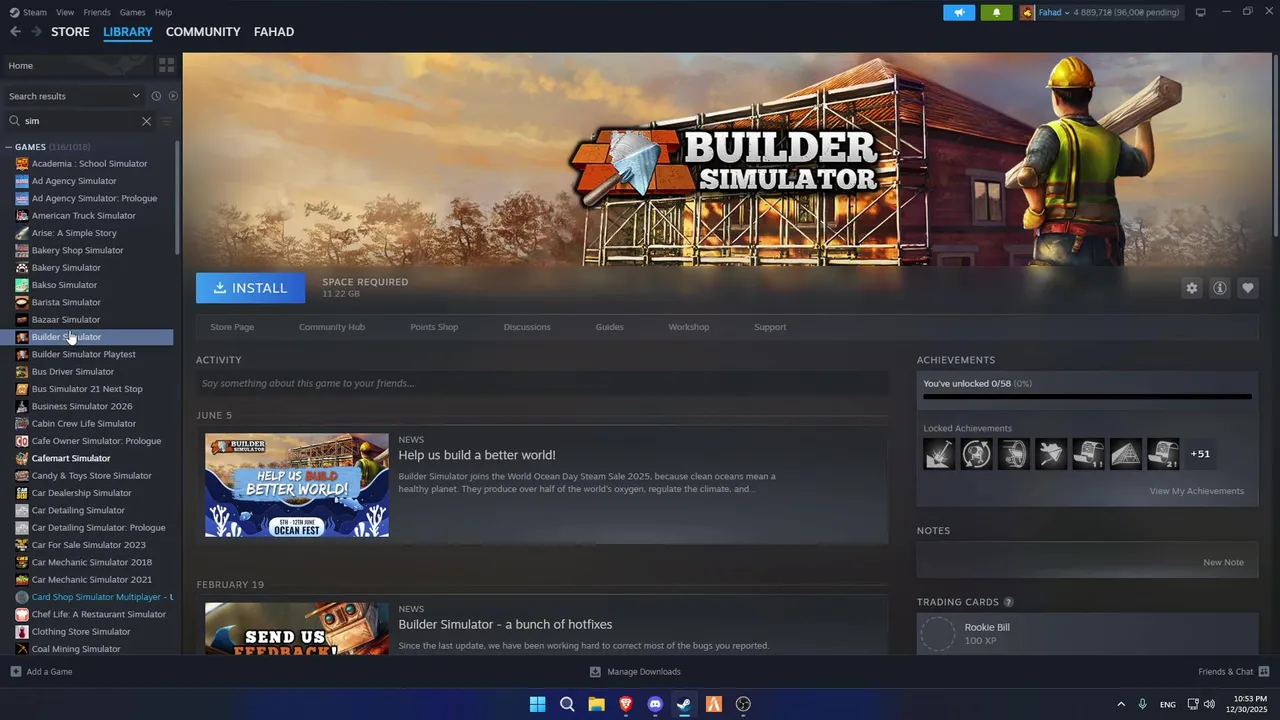Image resolution: width=1280 pixels, height=720 pixels.
Task: Open the library grid collections view
Action: pyautogui.click(x=167, y=65)
